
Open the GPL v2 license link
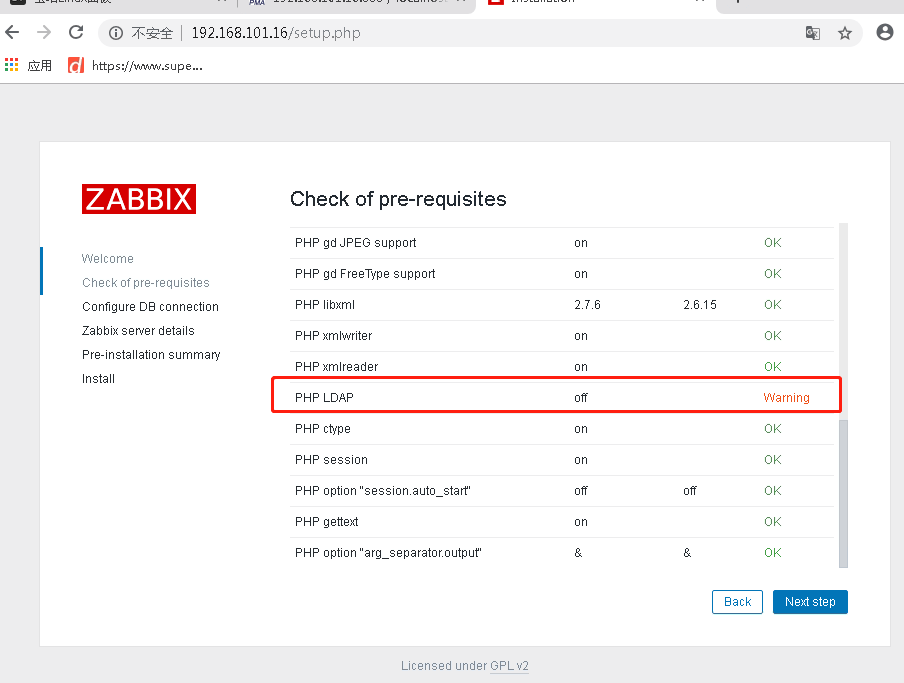[x=509, y=666]
